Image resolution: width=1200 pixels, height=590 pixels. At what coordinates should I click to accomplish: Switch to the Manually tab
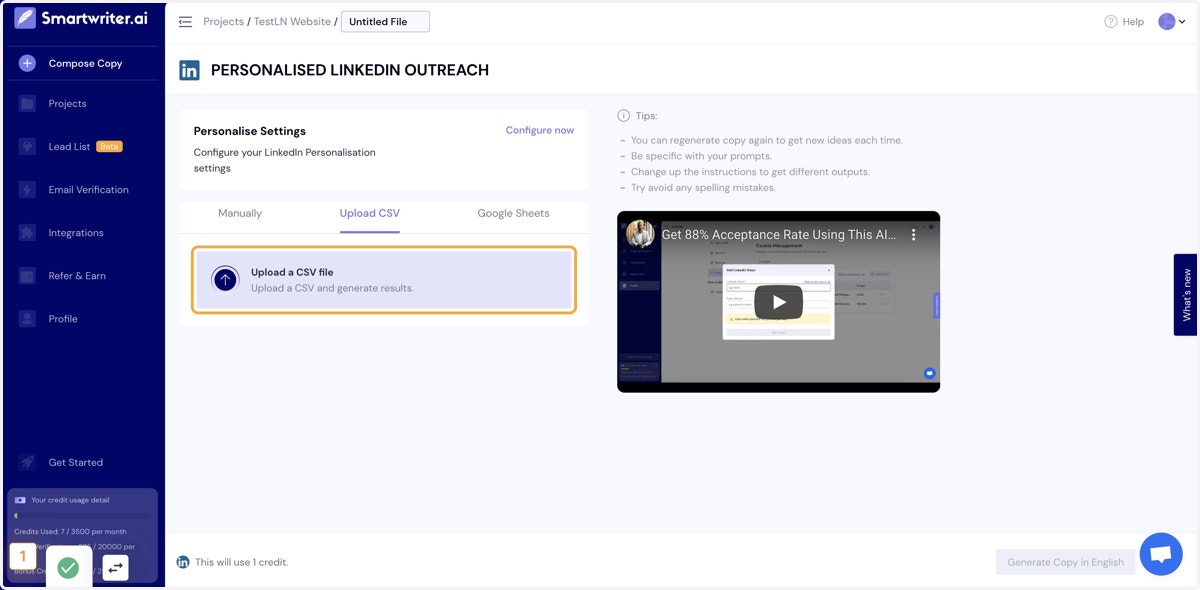(240, 213)
